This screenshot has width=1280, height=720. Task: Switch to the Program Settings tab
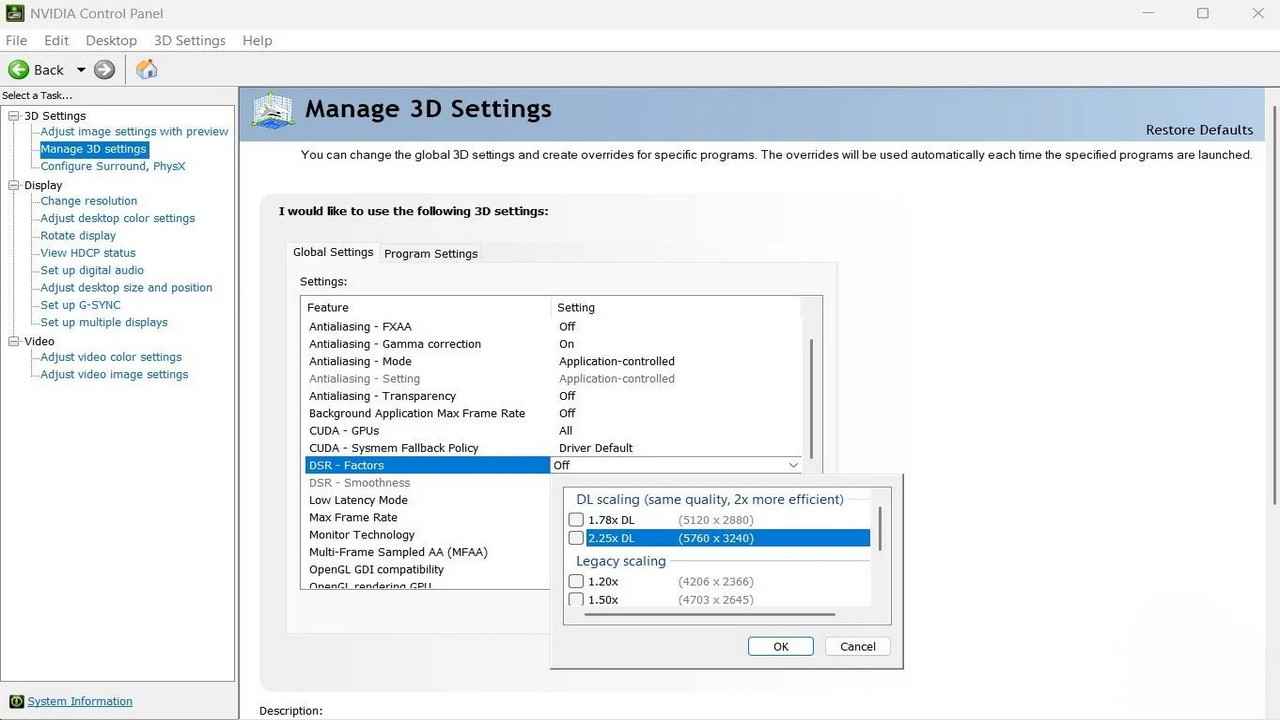[431, 253]
